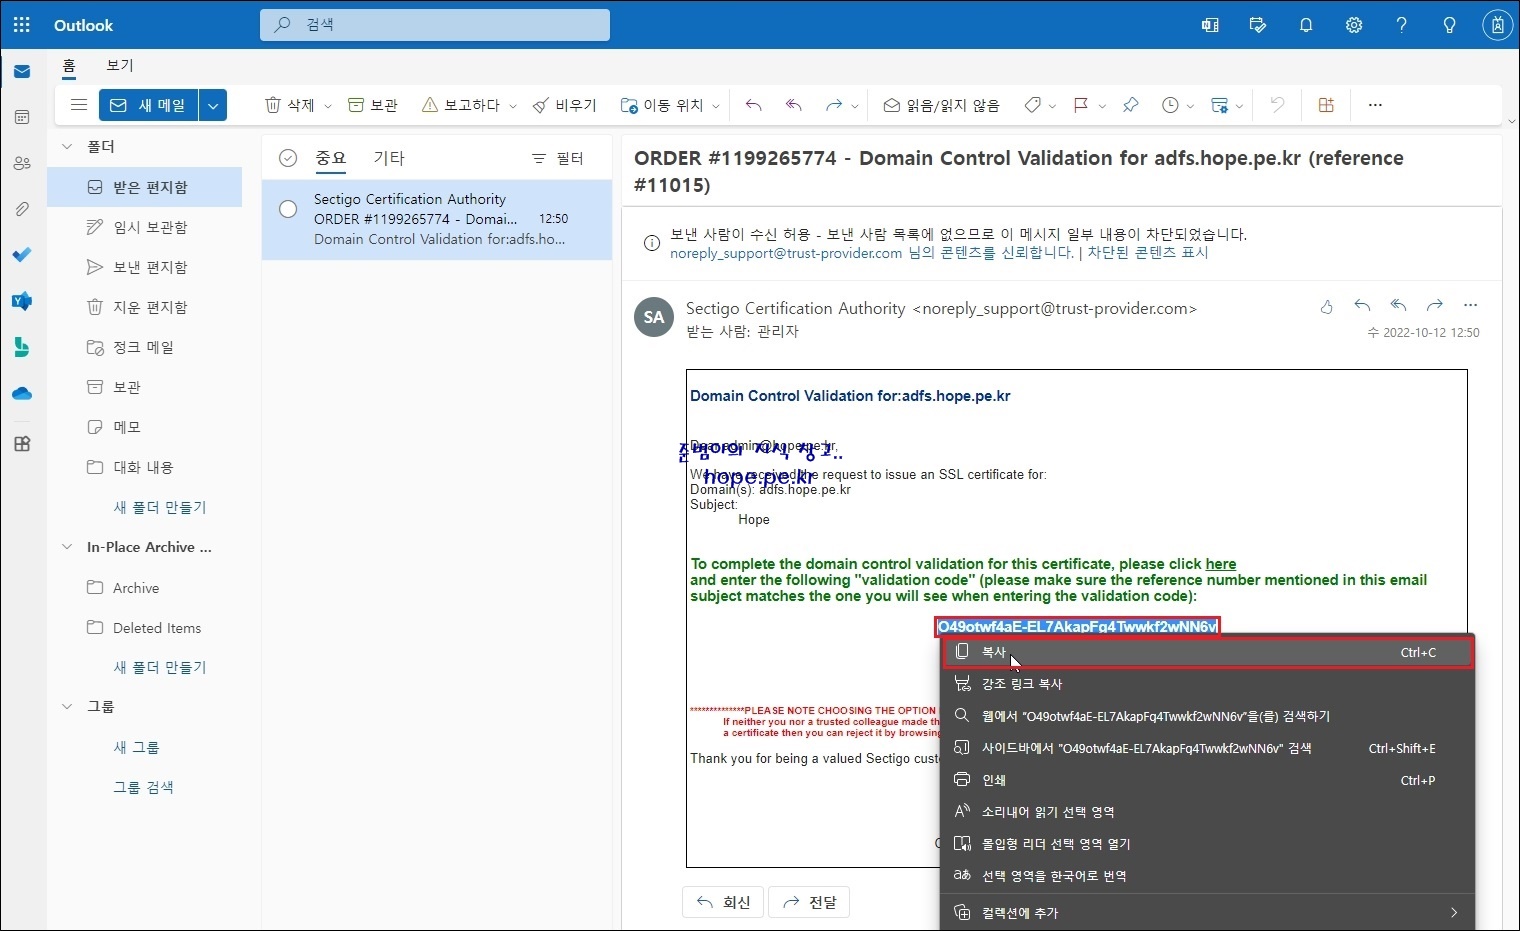Select all messages circle checkbox
The image size is (1520, 931).
[x=288, y=158]
